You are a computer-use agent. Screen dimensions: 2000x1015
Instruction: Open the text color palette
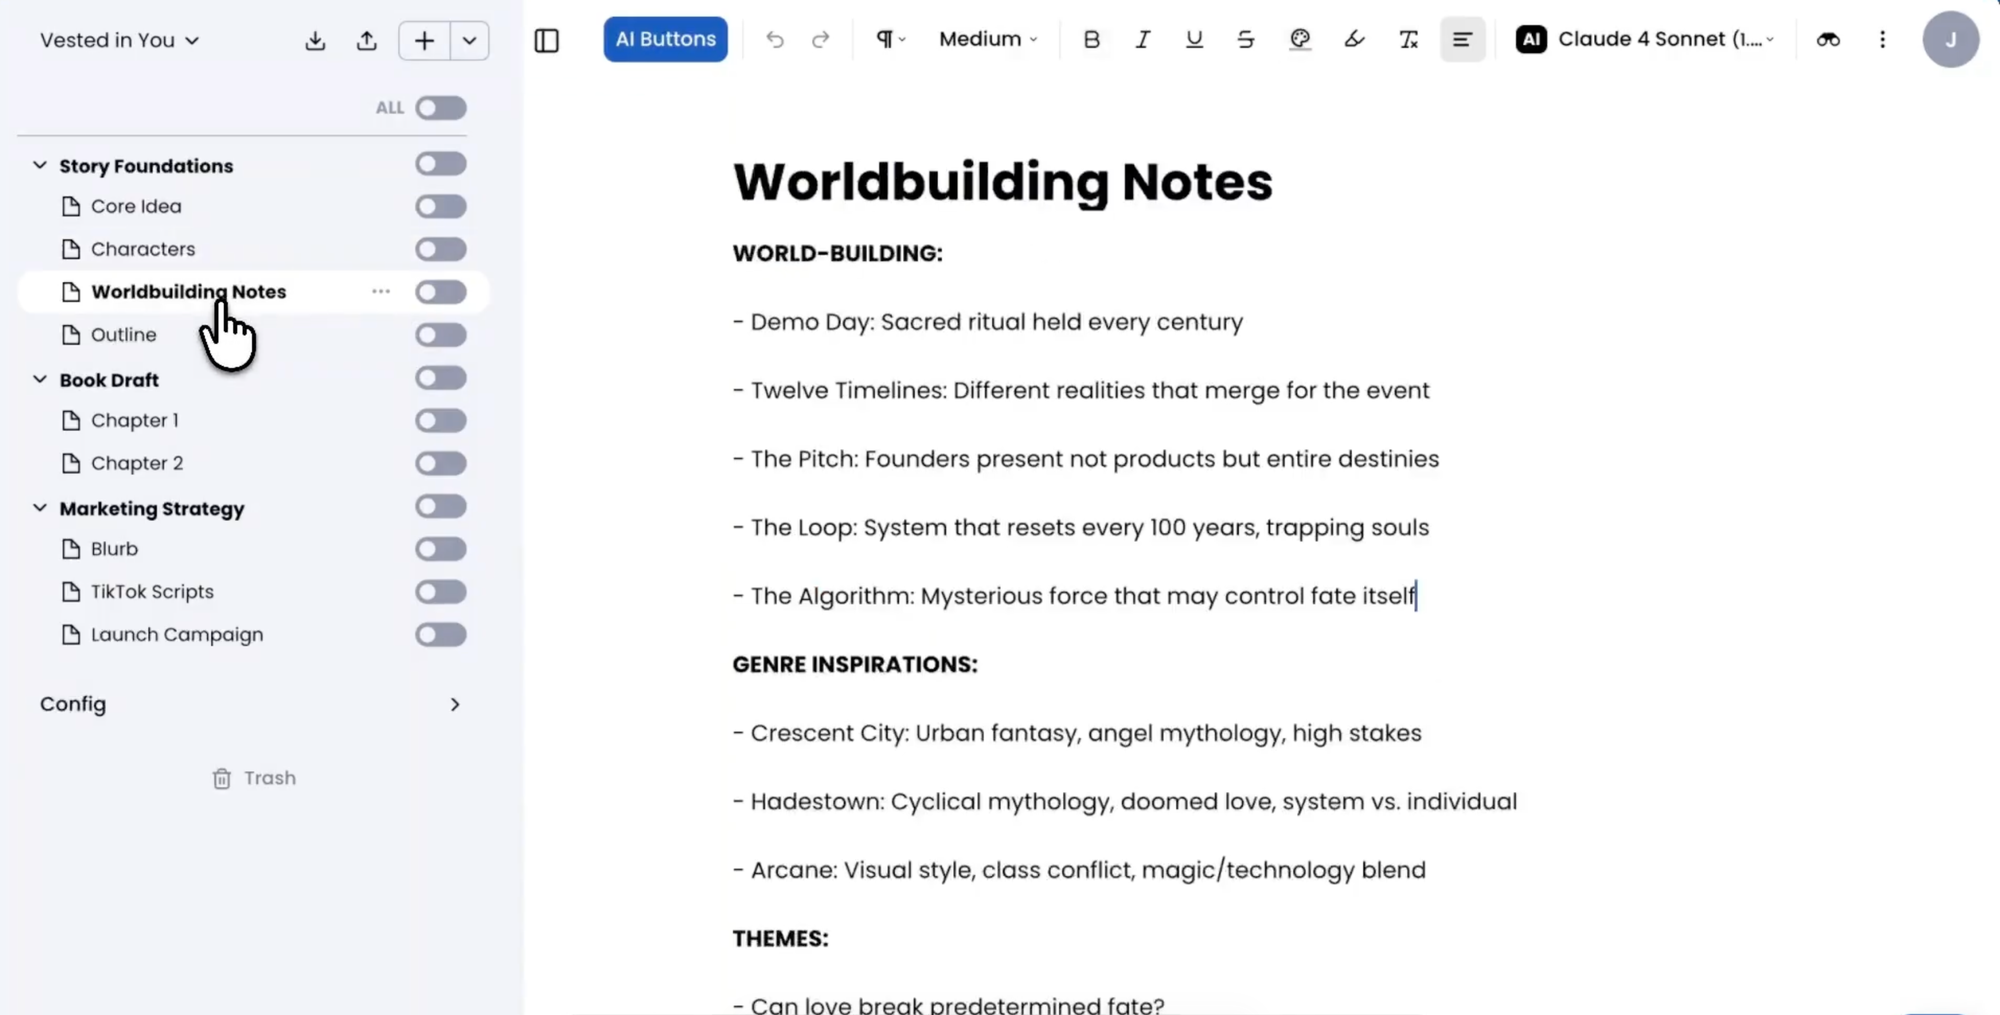[1299, 39]
